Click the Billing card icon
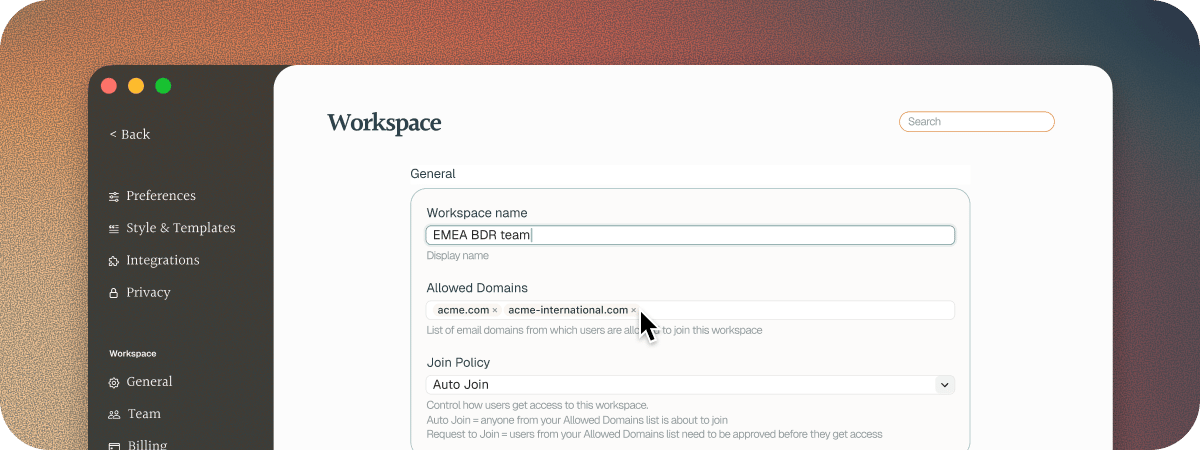The width and height of the screenshot is (1200, 450). tap(114, 446)
